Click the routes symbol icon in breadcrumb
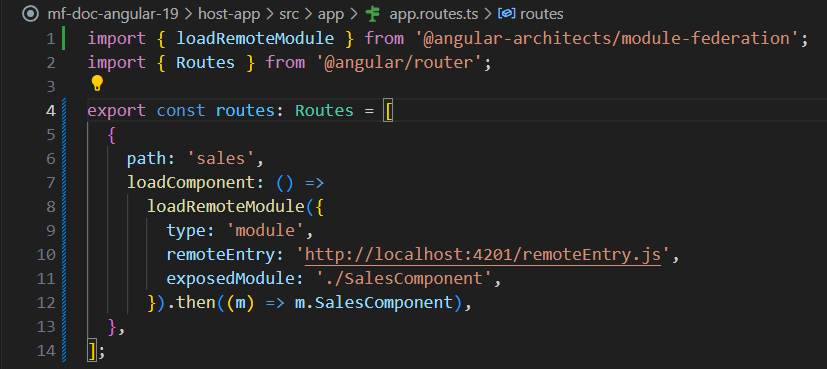 [507, 14]
